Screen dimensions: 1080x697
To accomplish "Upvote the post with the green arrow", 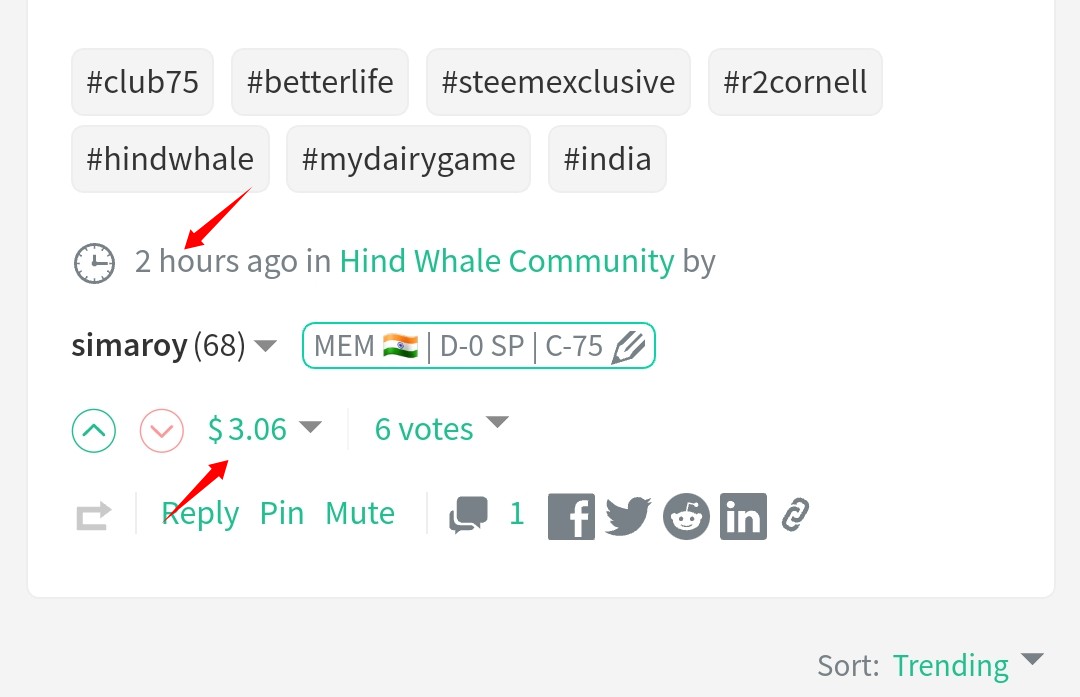I will tap(94, 430).
